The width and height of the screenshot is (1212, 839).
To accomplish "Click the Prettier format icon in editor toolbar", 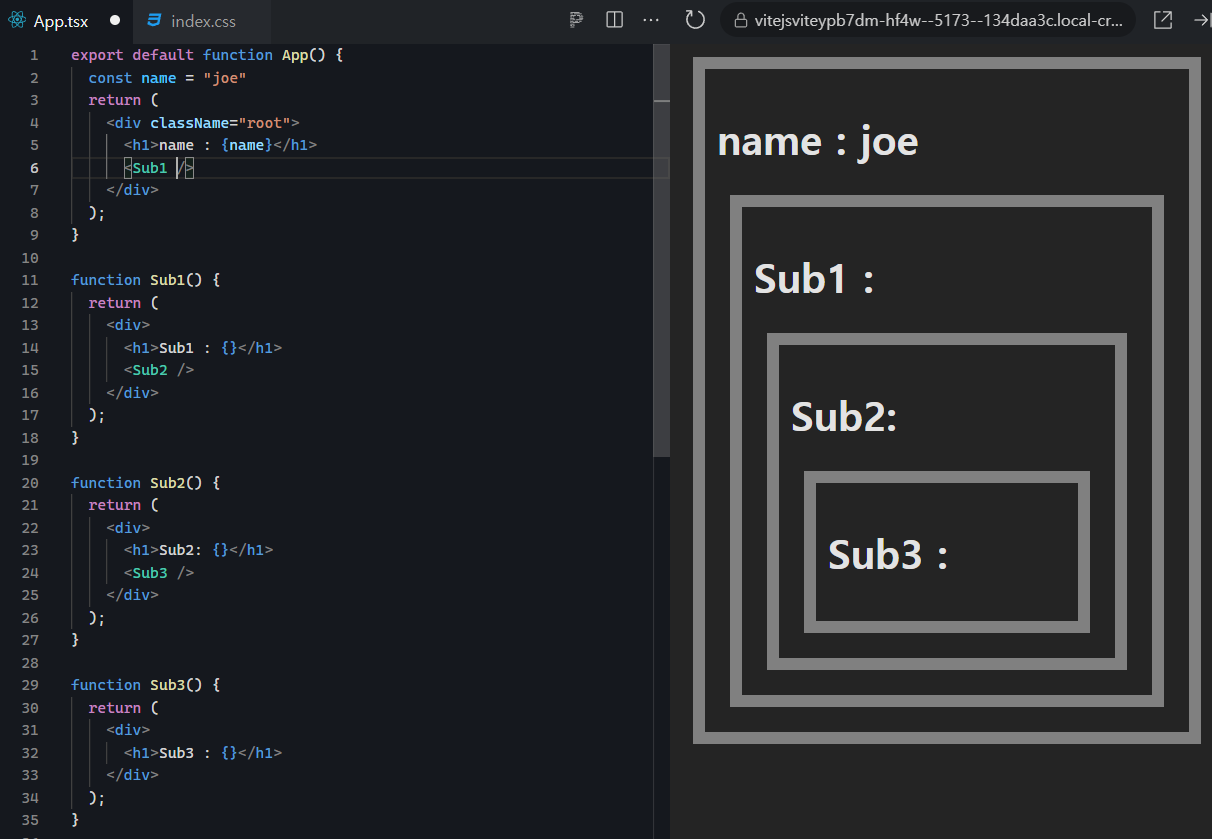I will pos(577,20).
